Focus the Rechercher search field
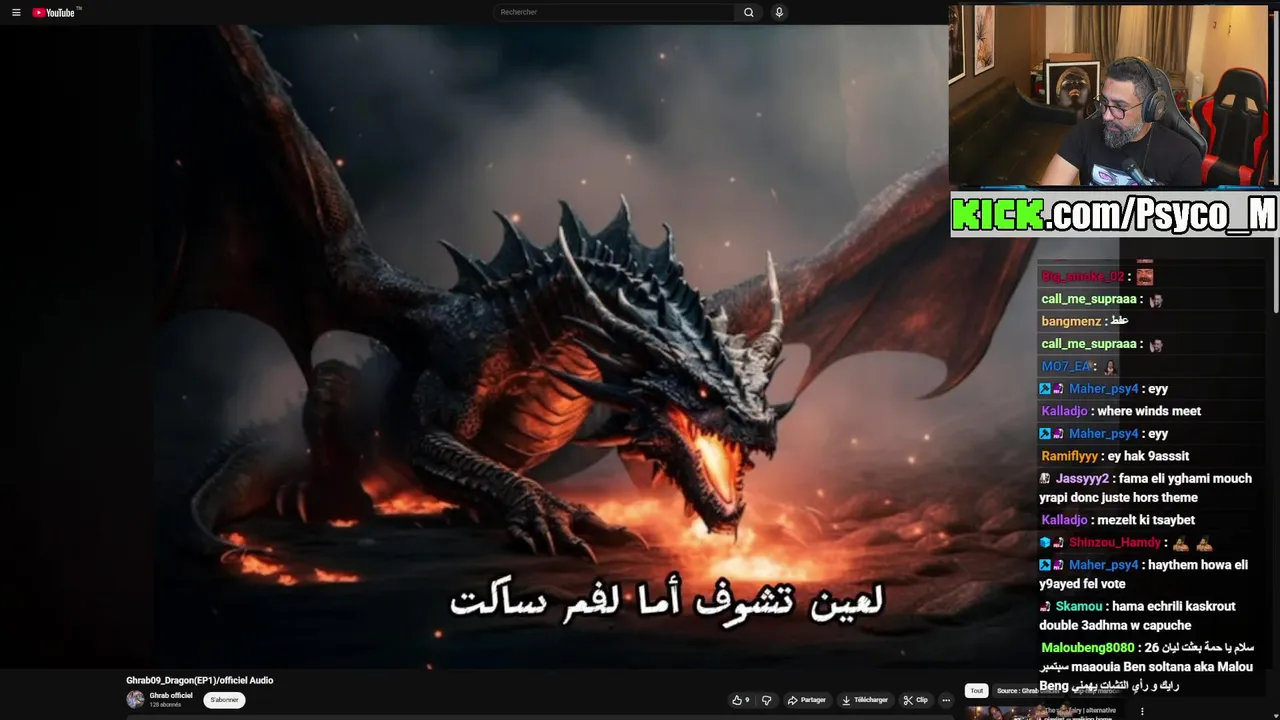 pos(615,12)
